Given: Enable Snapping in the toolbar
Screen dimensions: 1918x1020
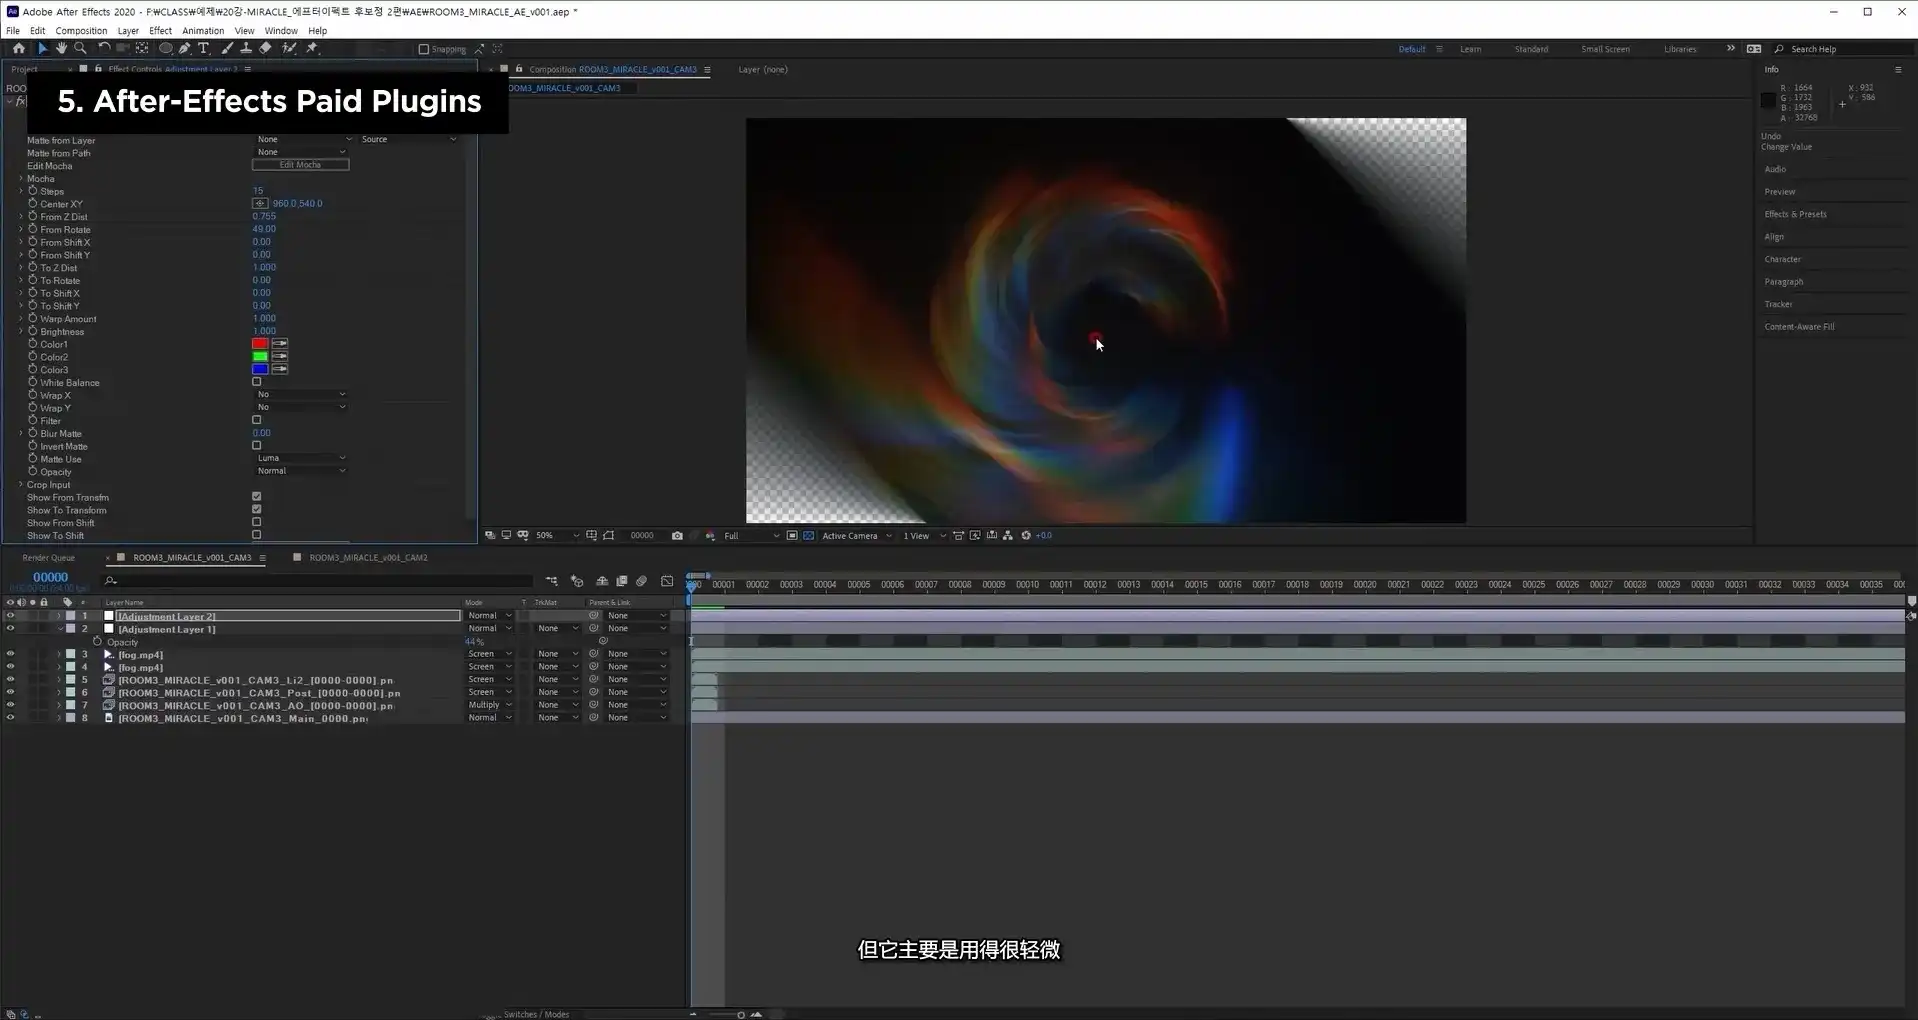Looking at the screenshot, I should tap(424, 49).
